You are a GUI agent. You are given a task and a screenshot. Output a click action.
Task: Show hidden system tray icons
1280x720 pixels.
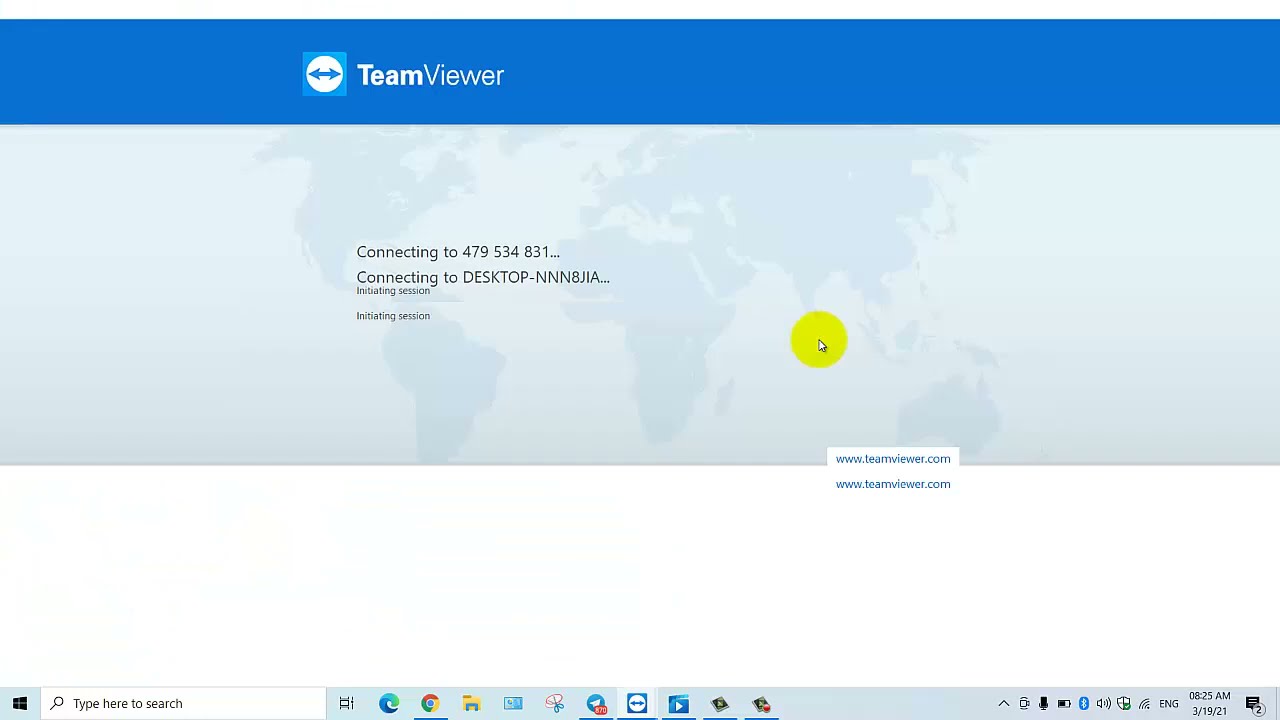(x=1004, y=704)
